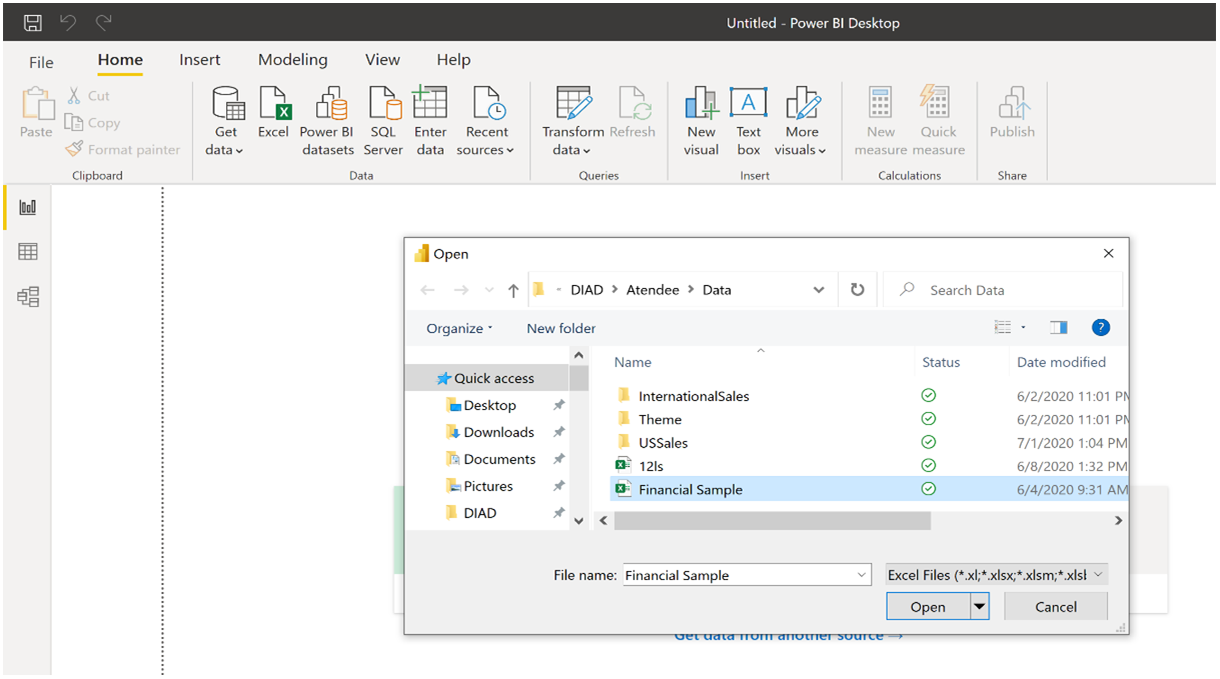Open the File menu

(40, 61)
